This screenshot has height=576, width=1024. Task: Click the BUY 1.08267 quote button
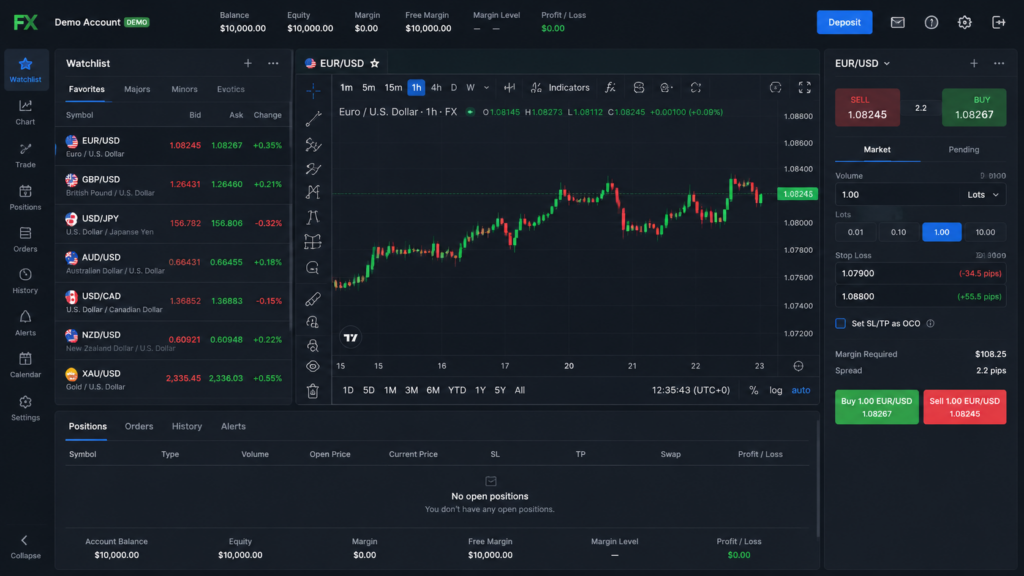[974, 108]
